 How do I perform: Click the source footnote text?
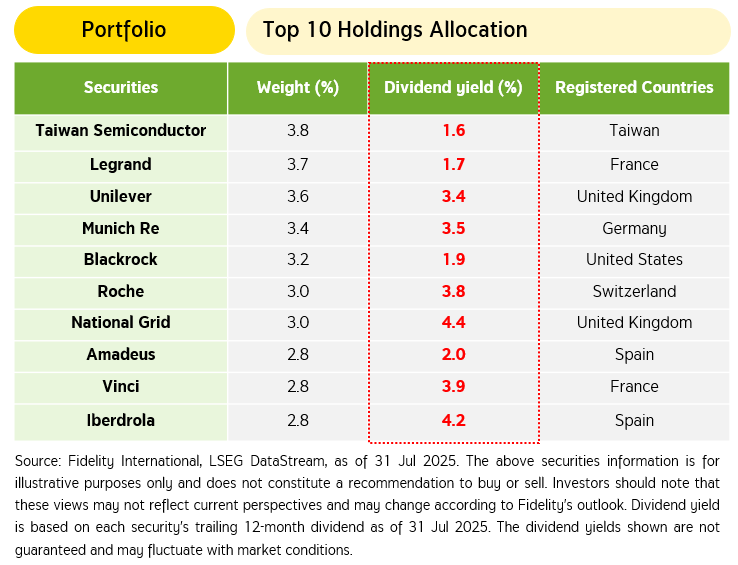click(x=368, y=504)
